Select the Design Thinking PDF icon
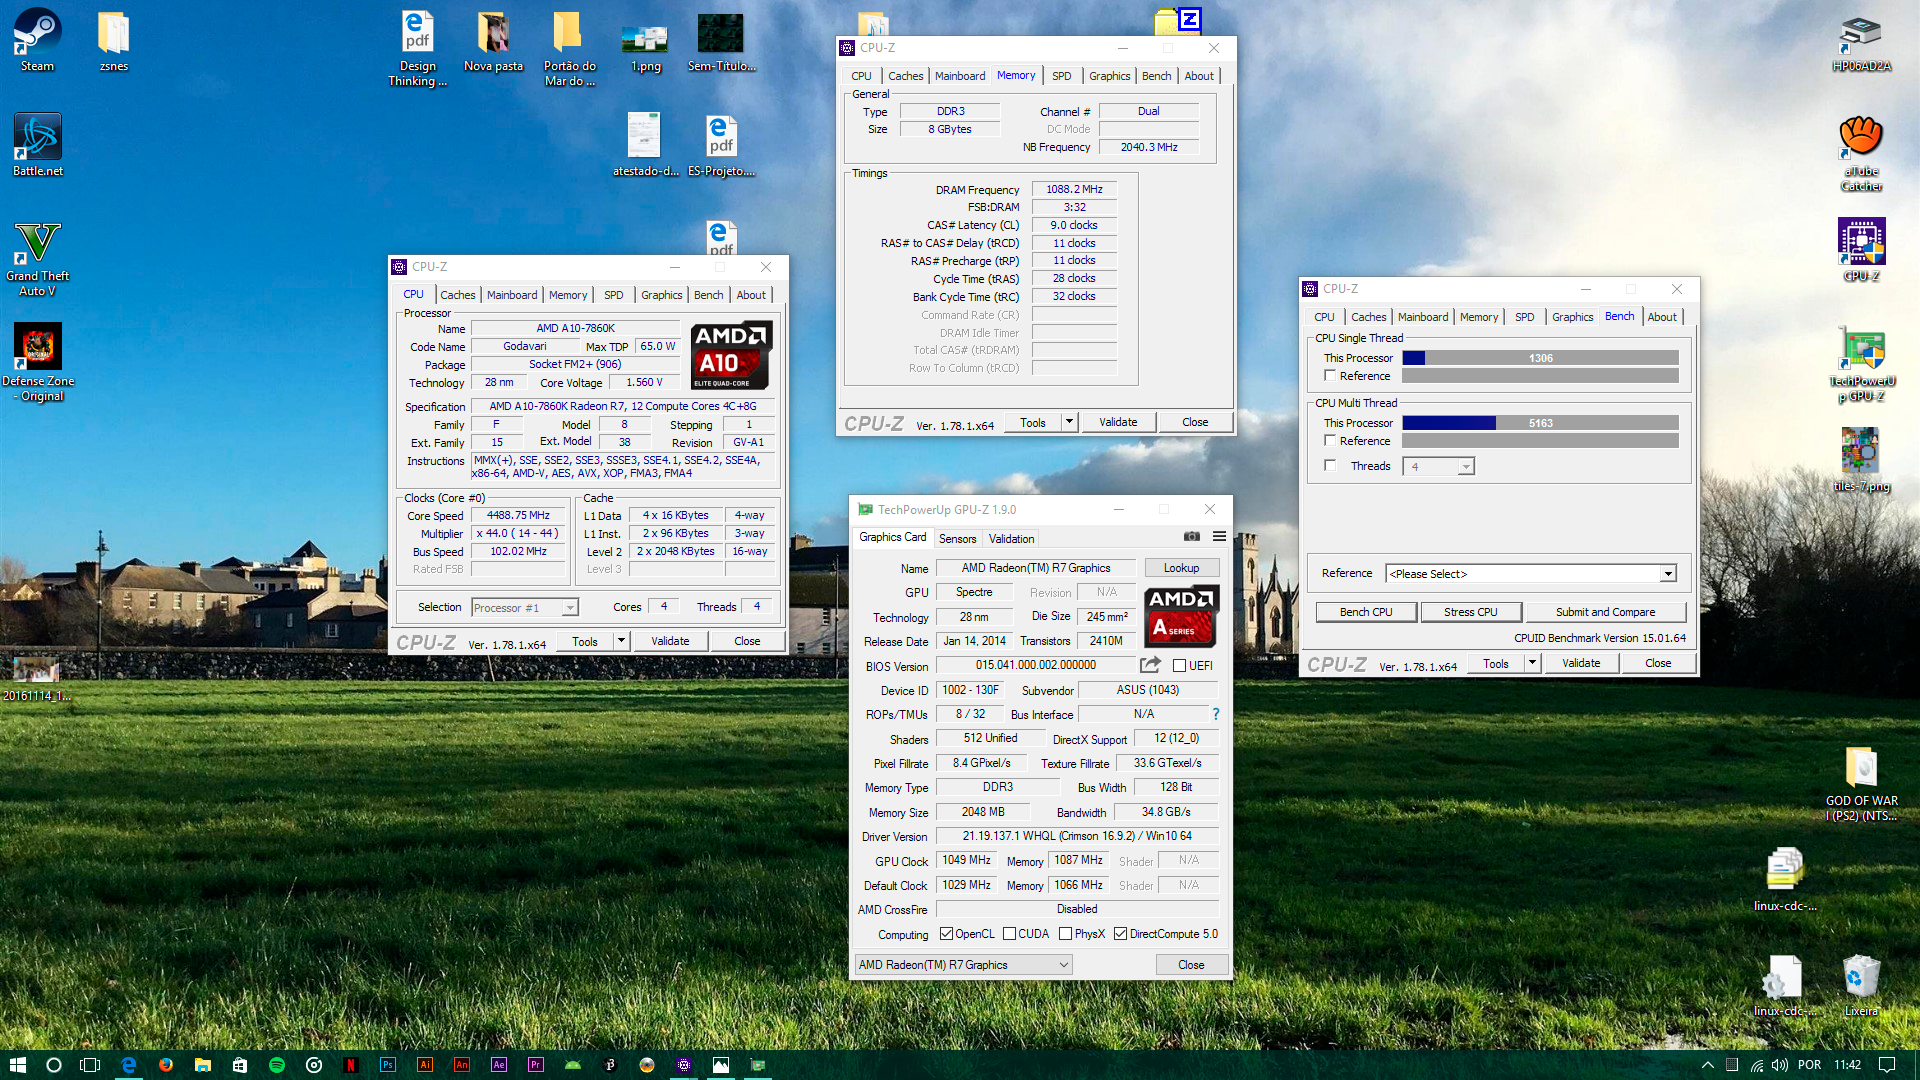The width and height of the screenshot is (1920, 1080). [x=417, y=48]
